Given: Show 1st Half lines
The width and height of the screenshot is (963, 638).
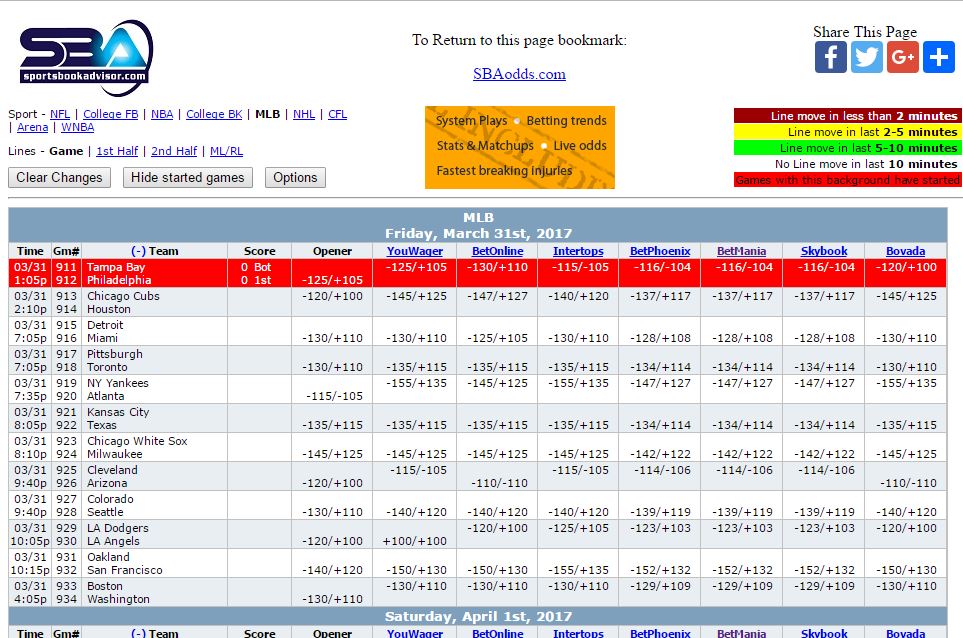Looking at the screenshot, I should pyautogui.click(x=117, y=151).
